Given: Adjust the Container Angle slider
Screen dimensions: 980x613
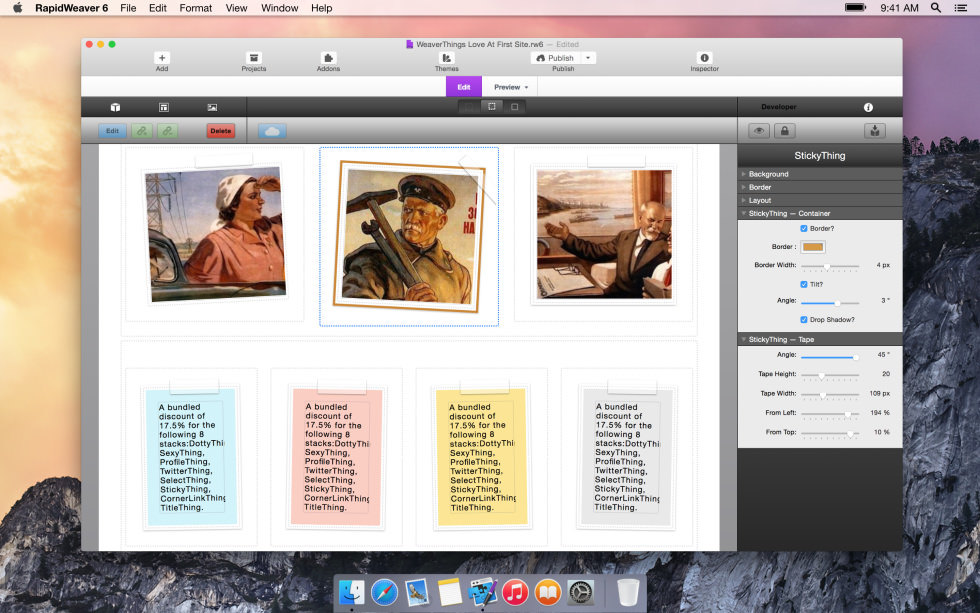Looking at the screenshot, I should tap(830, 302).
